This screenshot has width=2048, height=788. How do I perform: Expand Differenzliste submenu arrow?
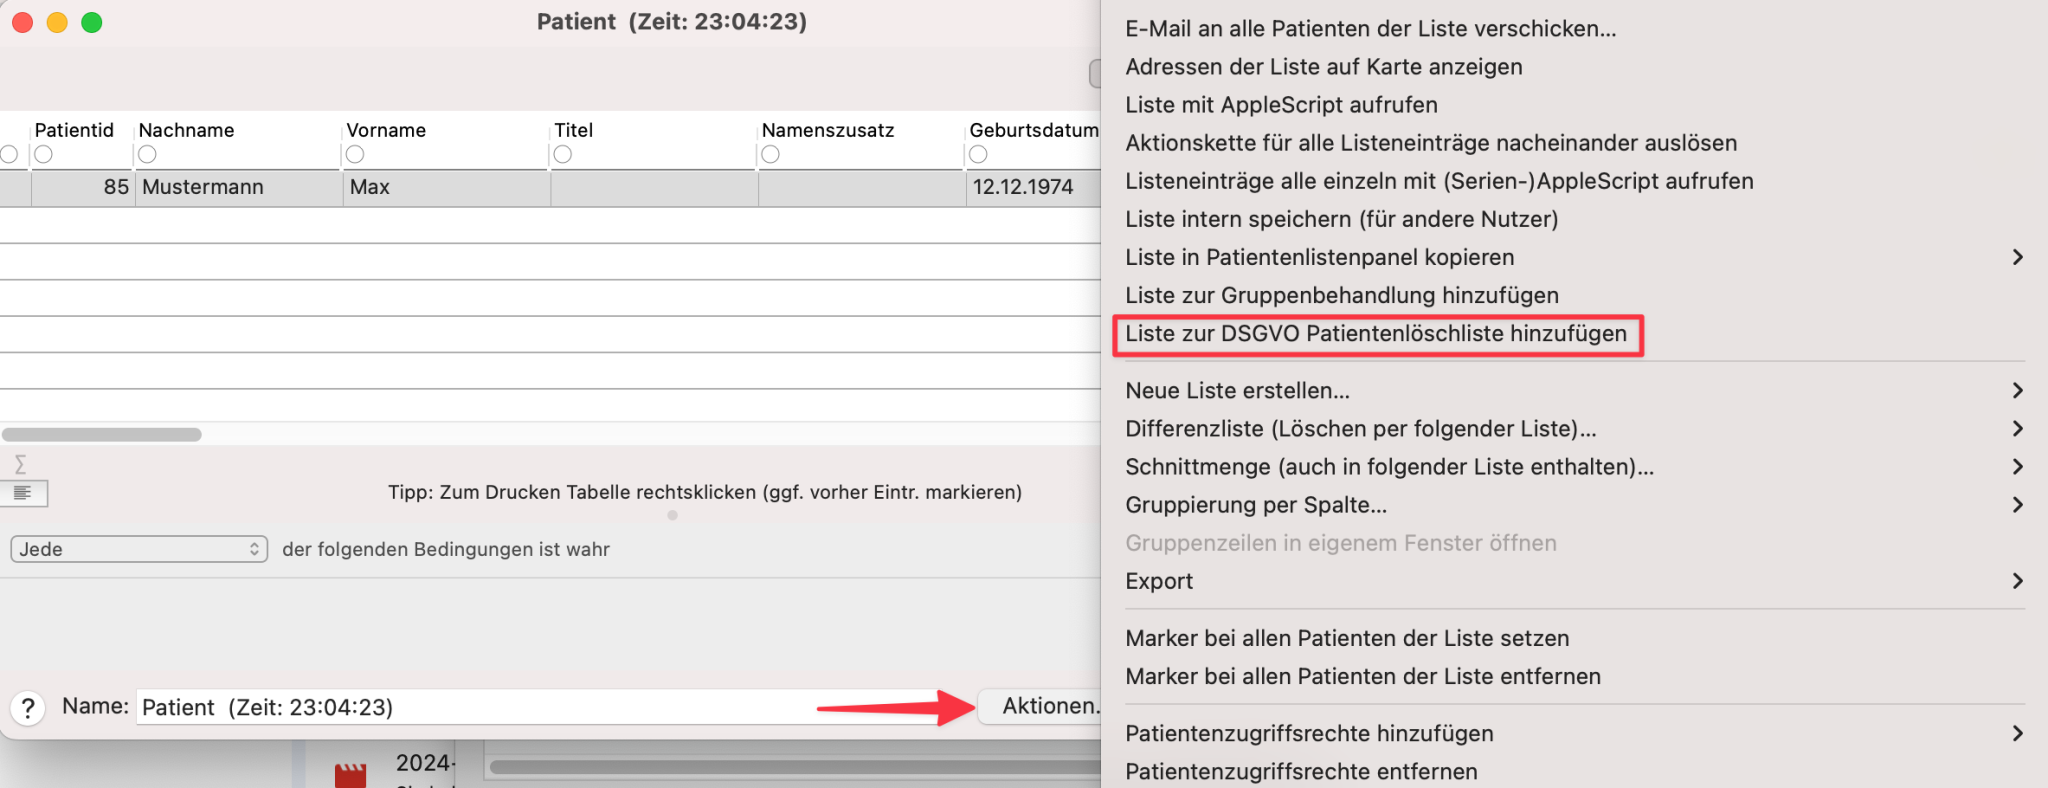point(2018,428)
